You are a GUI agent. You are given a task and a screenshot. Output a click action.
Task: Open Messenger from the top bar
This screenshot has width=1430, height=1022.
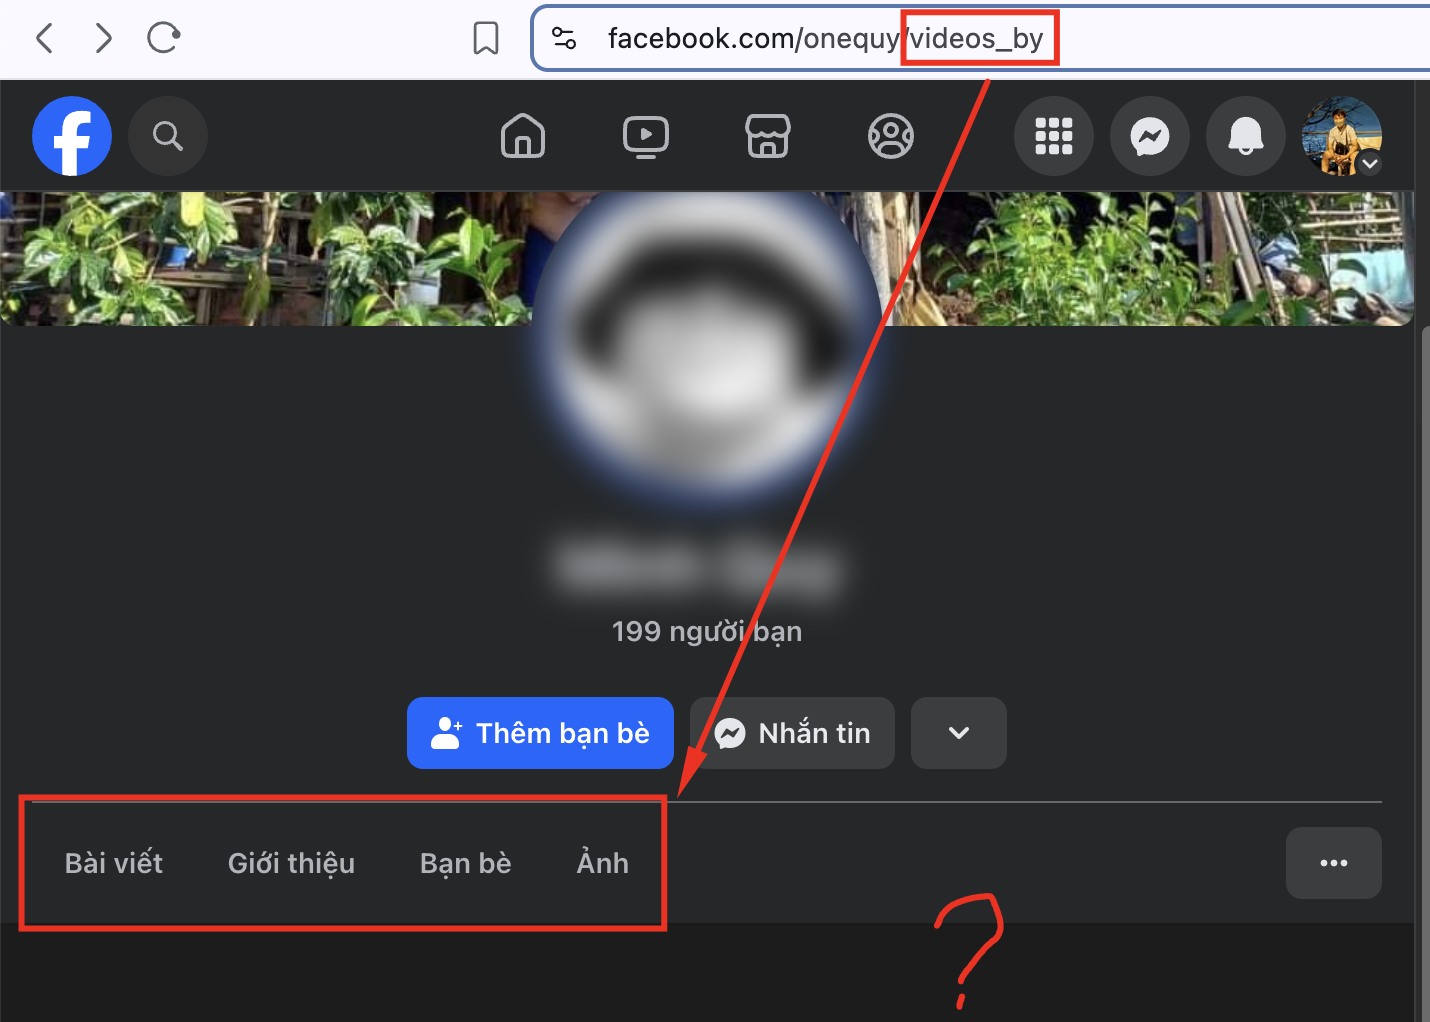1150,136
